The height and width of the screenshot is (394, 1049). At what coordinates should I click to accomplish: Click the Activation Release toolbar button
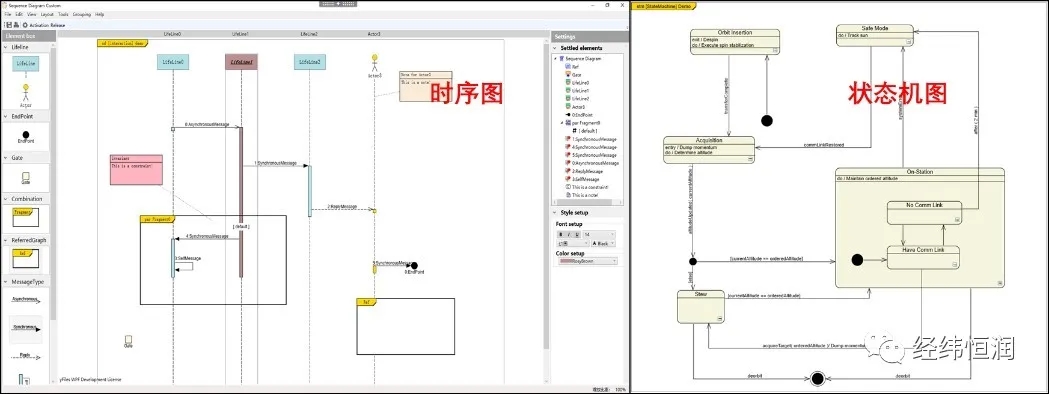tap(43, 25)
